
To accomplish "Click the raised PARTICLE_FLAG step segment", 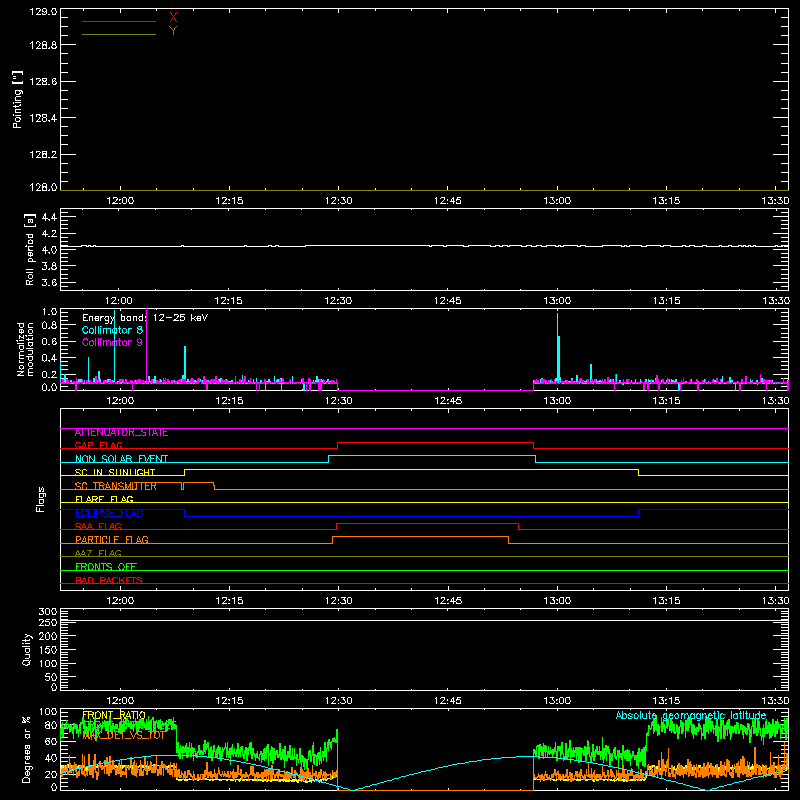I will (421, 537).
